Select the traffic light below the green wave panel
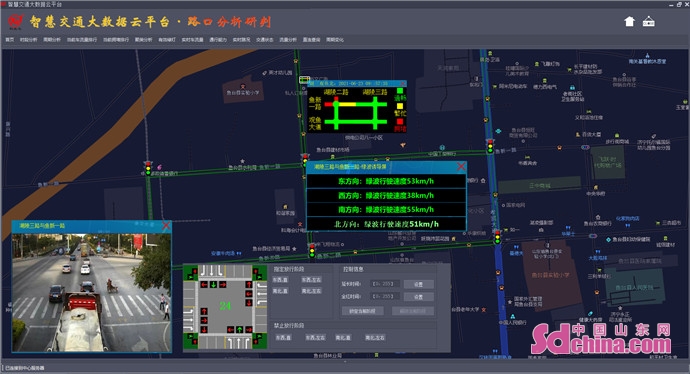Screen dimensions: 690x374 pyautogui.click(x=312, y=250)
